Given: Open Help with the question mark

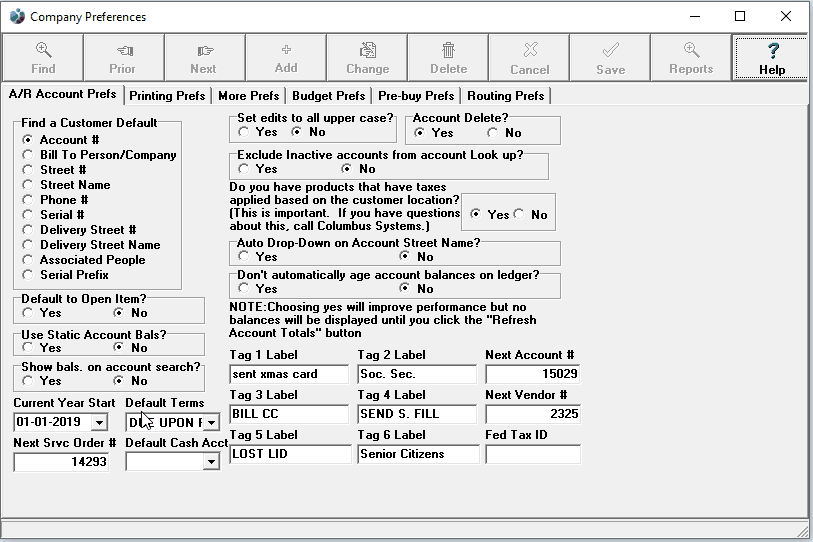Looking at the screenshot, I should pos(772,58).
